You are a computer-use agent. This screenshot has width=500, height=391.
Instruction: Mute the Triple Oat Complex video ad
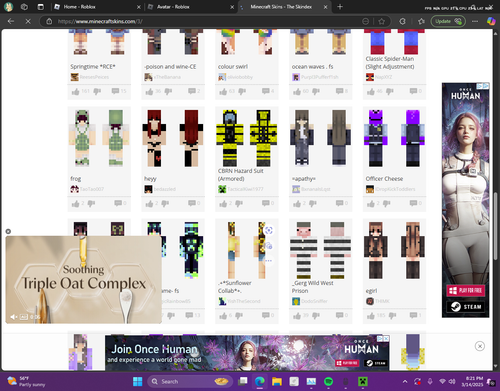pos(13,317)
